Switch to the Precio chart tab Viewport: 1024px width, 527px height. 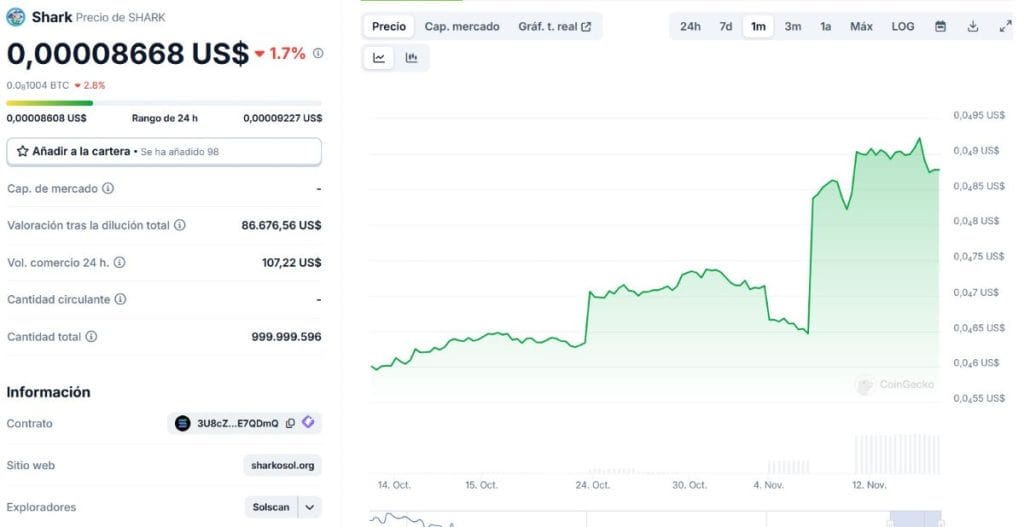pos(389,27)
